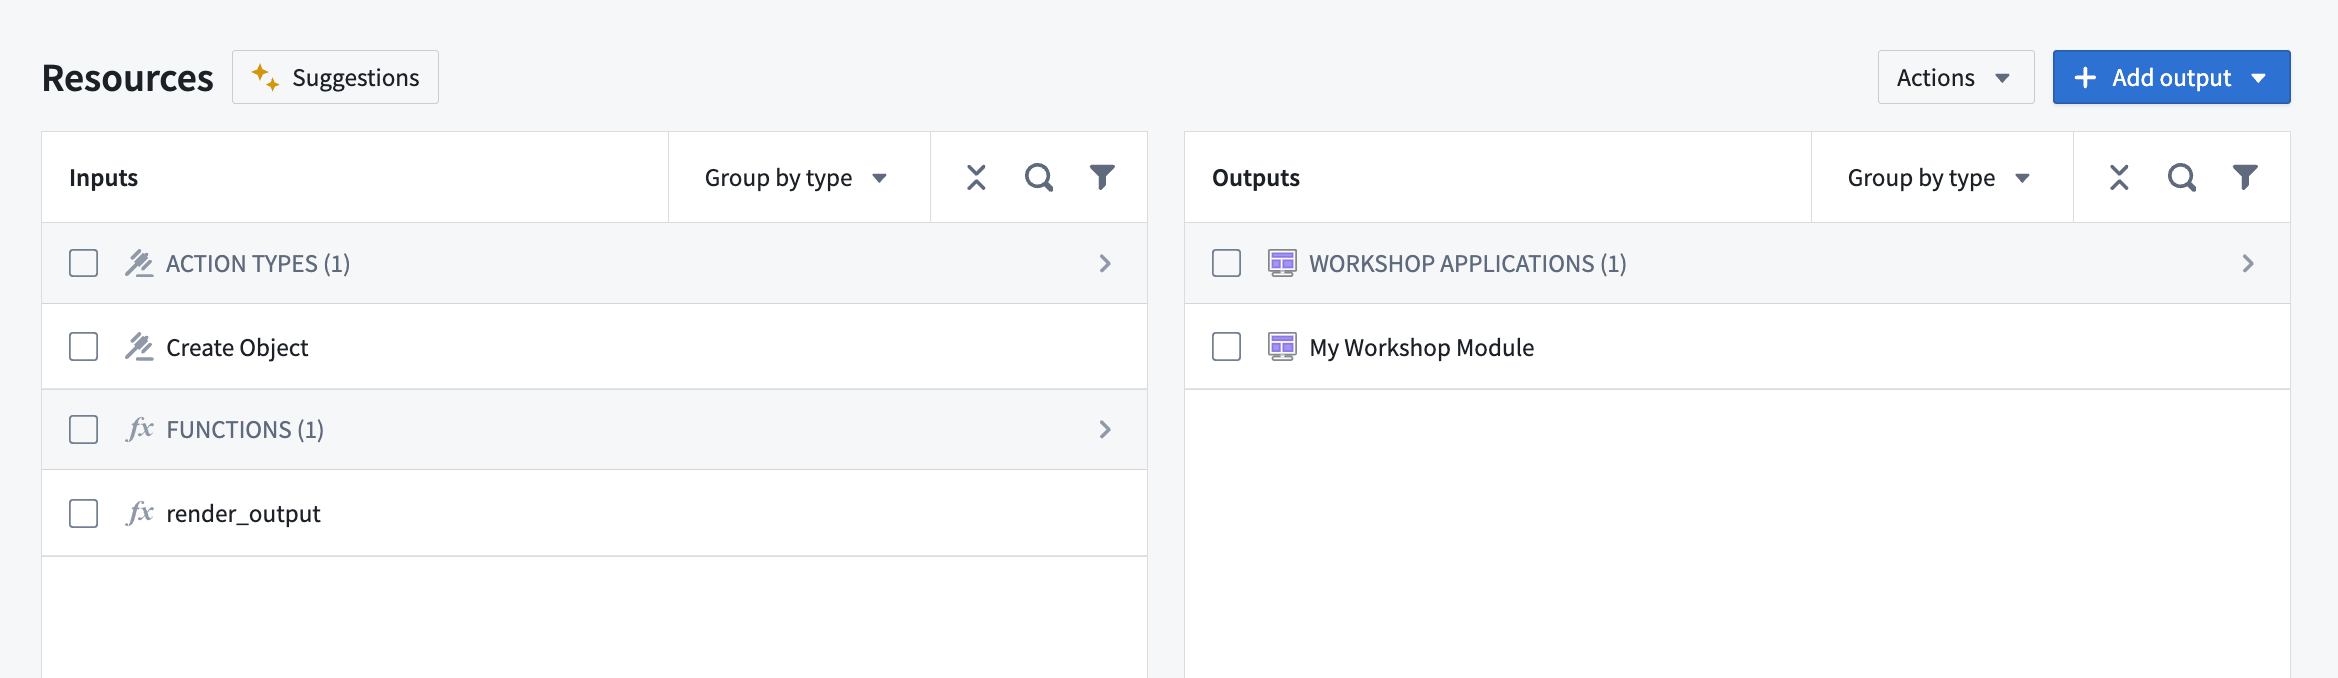
Task: Toggle the Functions group chevron
Action: tap(1105, 429)
